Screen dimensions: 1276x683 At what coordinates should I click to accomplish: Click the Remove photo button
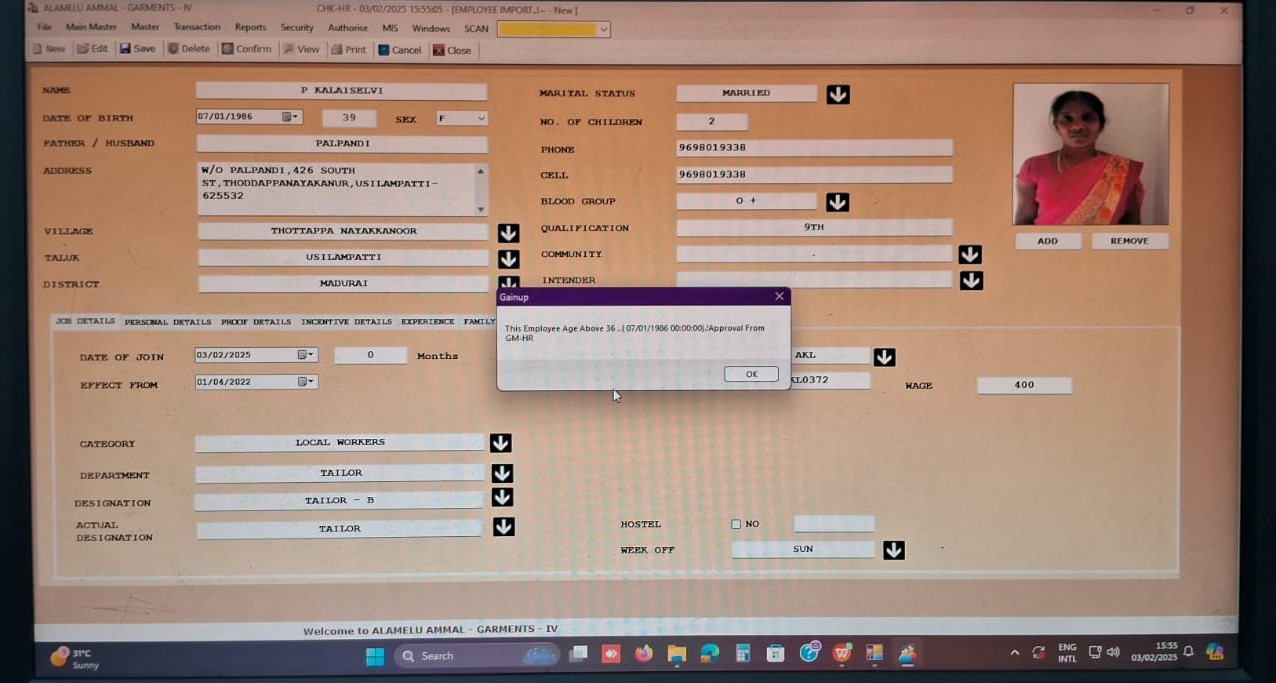coord(1129,241)
